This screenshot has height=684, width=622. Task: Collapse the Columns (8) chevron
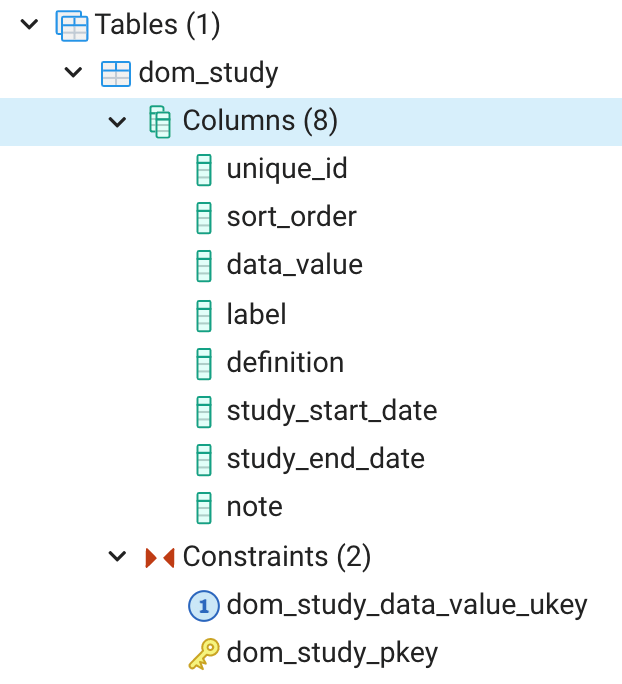click(117, 122)
